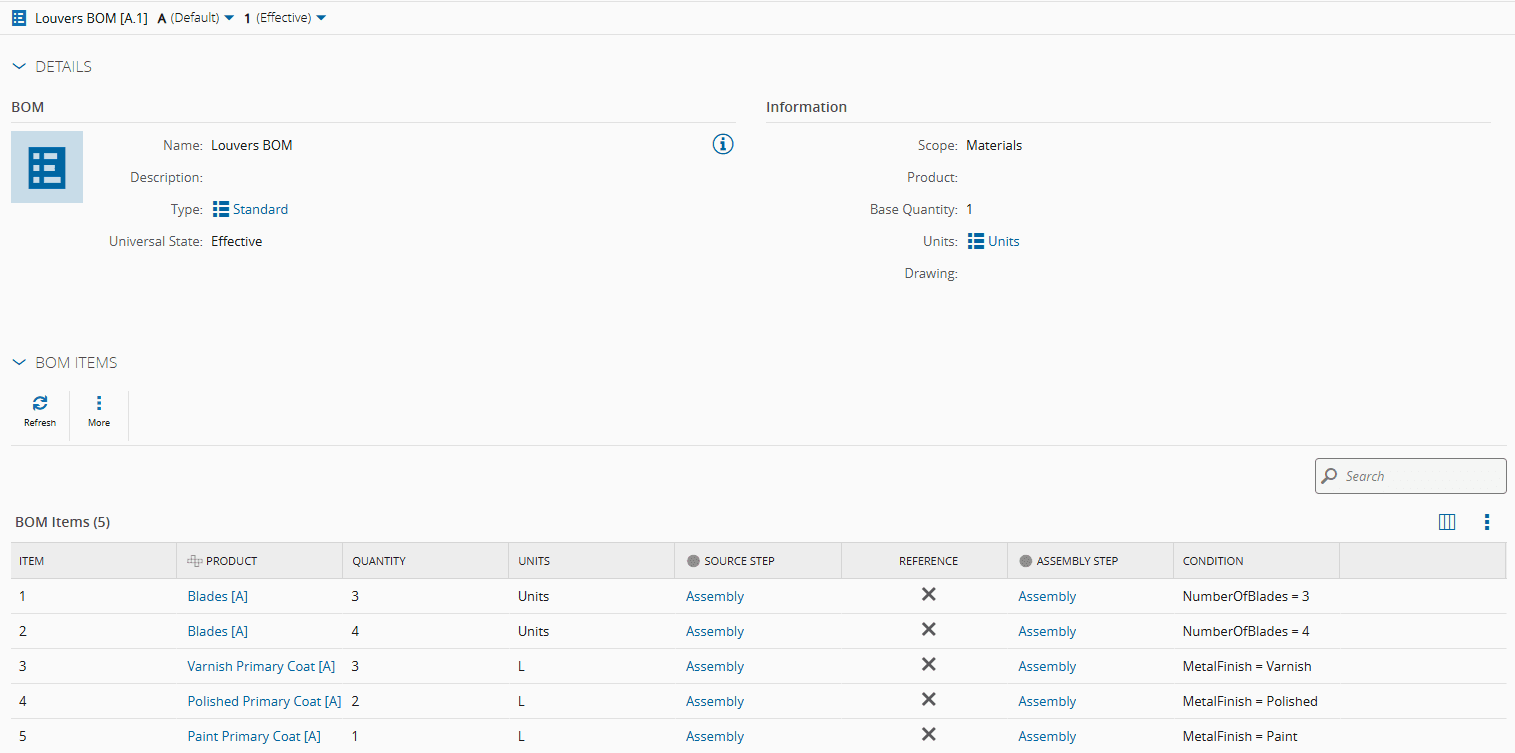Open the Polished Primary Coat [A] product link

tap(264, 701)
